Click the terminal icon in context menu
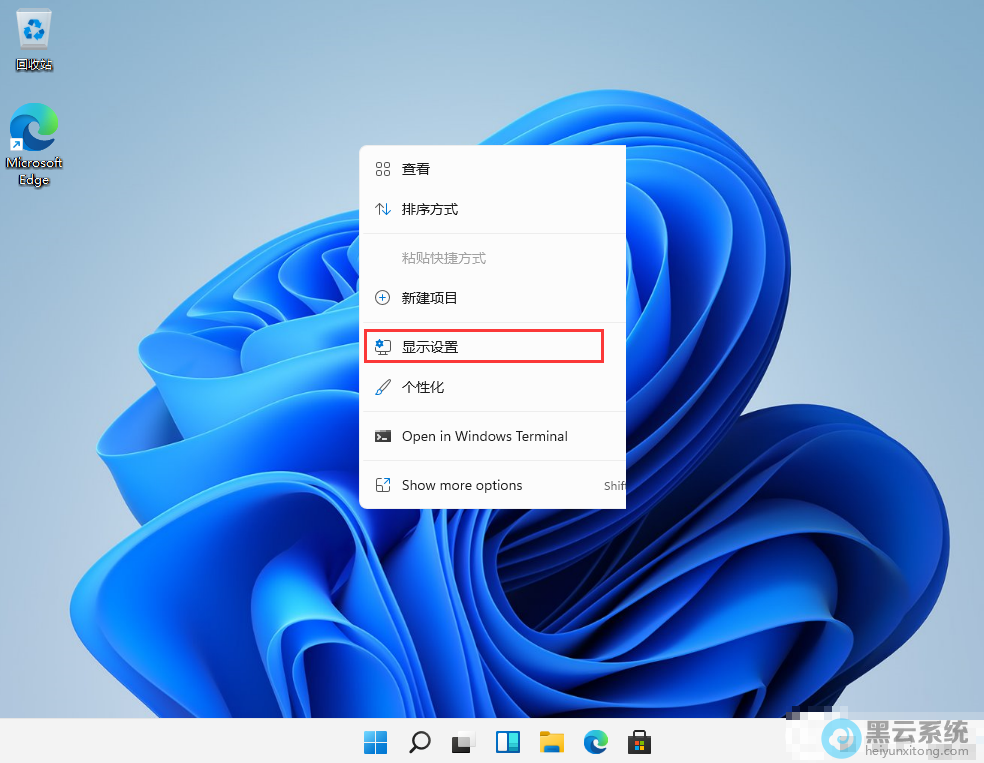The width and height of the screenshot is (984, 763). [382, 436]
